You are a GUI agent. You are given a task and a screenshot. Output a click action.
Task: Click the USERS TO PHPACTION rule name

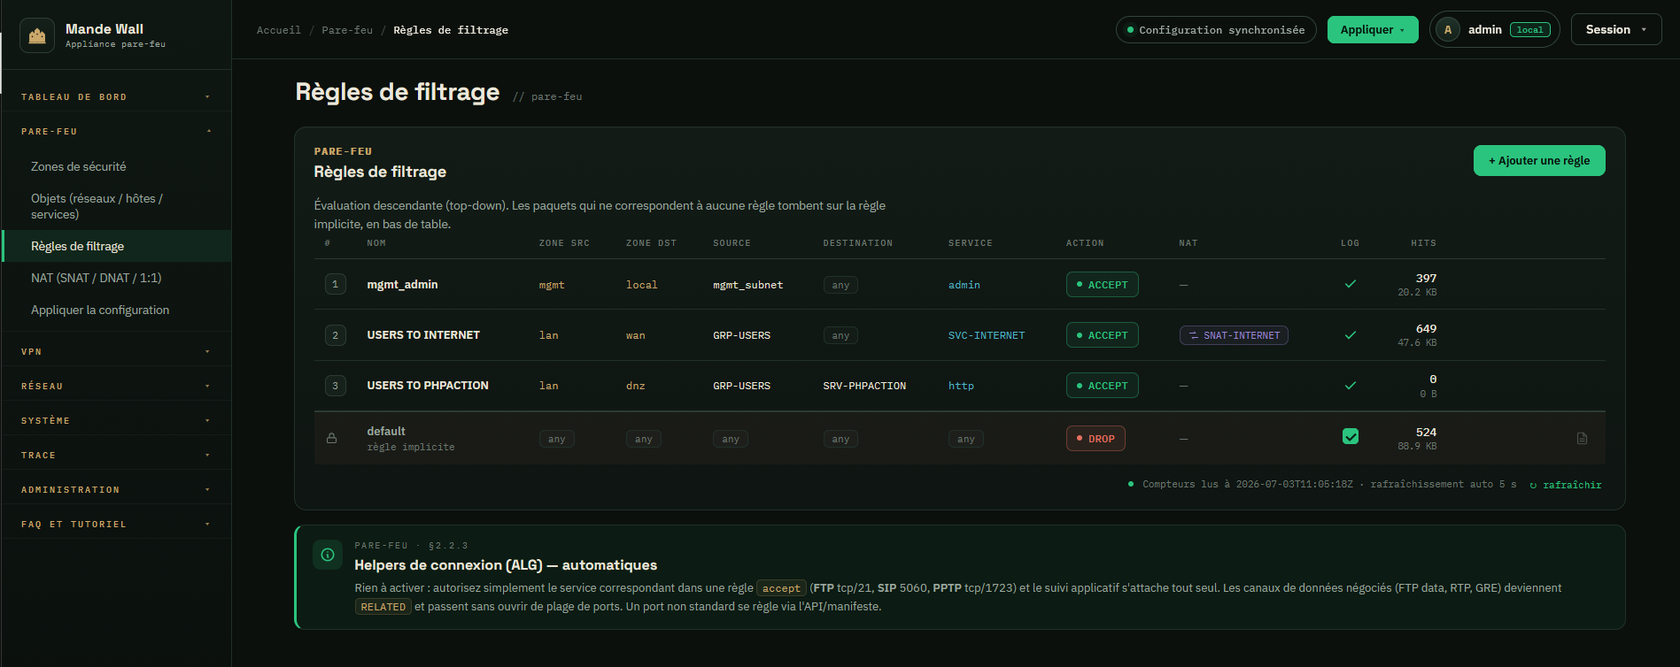pos(428,385)
